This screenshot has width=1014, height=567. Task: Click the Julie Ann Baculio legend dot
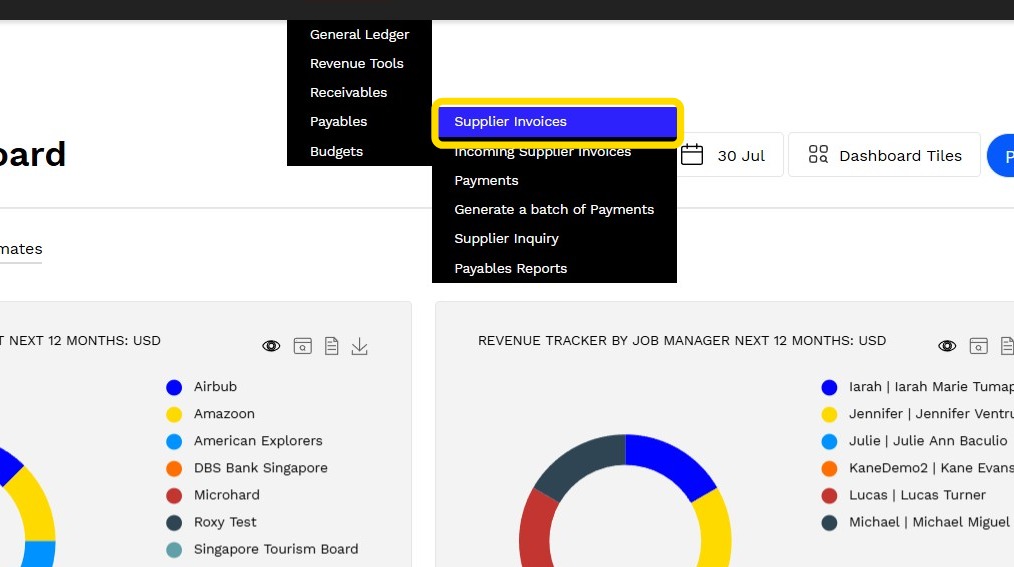[829, 442]
